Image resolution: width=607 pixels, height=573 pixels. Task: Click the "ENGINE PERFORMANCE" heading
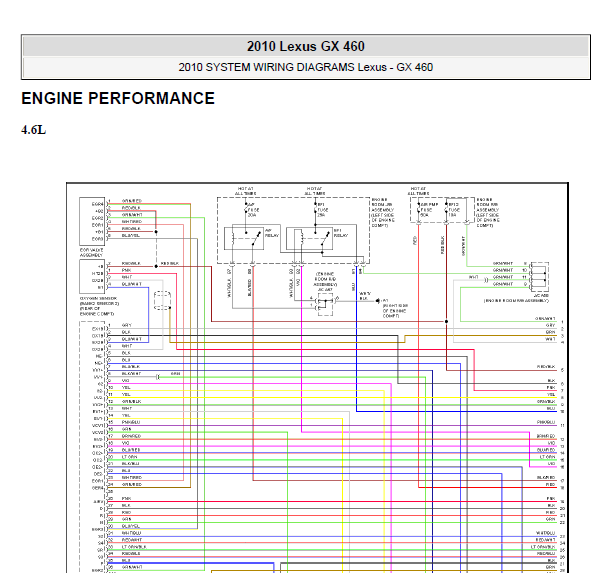tap(118, 98)
